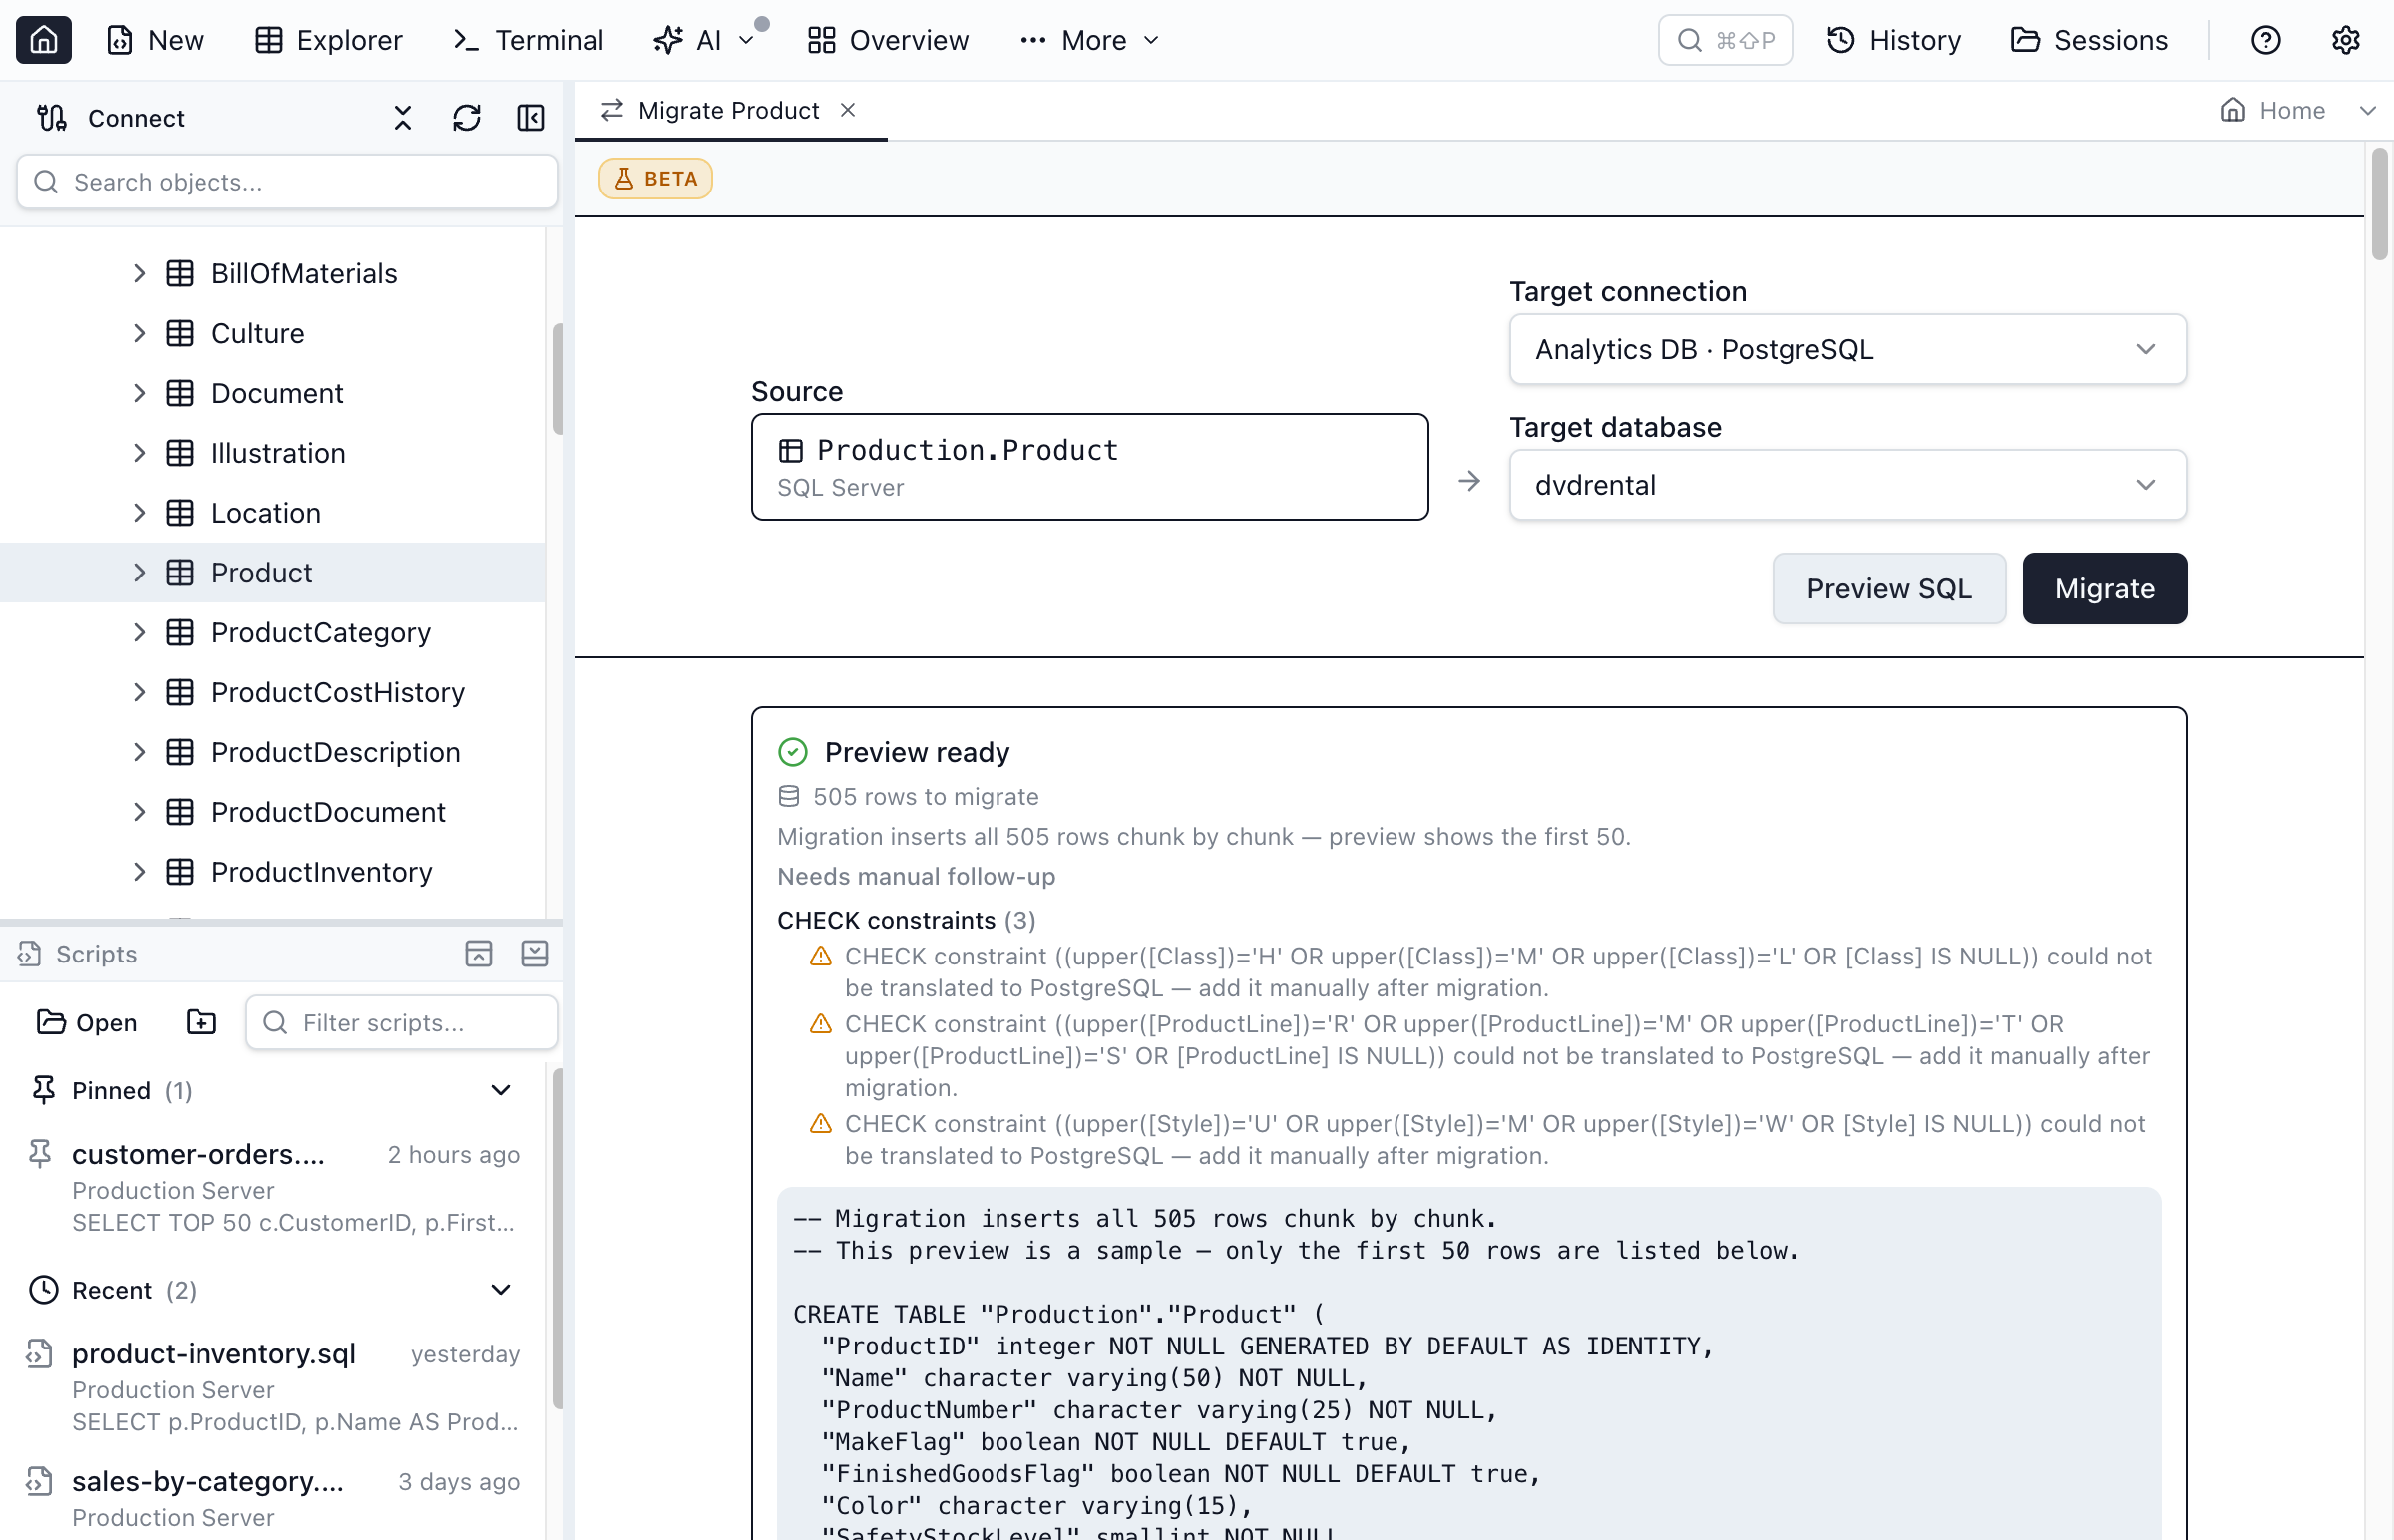Collapse the Recent scripts section
The image size is (2394, 1540).
(501, 1290)
